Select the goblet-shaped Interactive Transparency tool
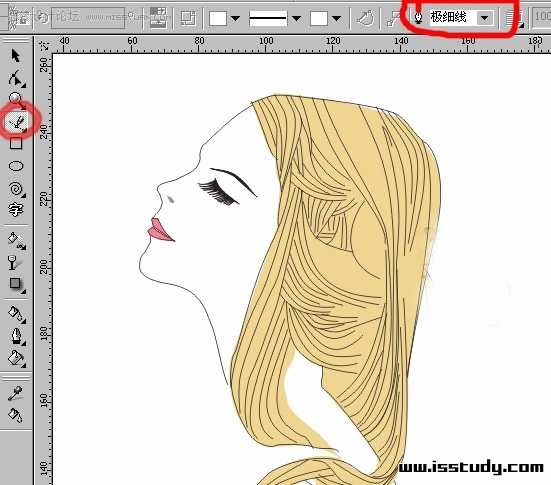The width and height of the screenshot is (551, 485). (x=14, y=263)
